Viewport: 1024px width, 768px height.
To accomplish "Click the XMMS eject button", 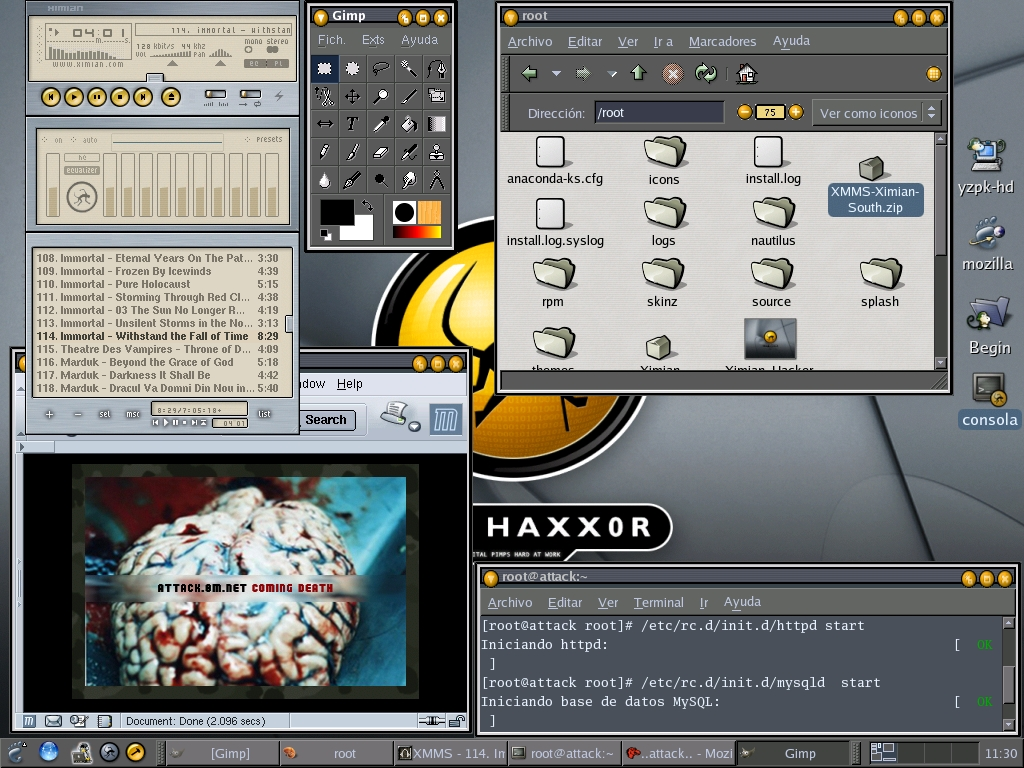I will [171, 97].
